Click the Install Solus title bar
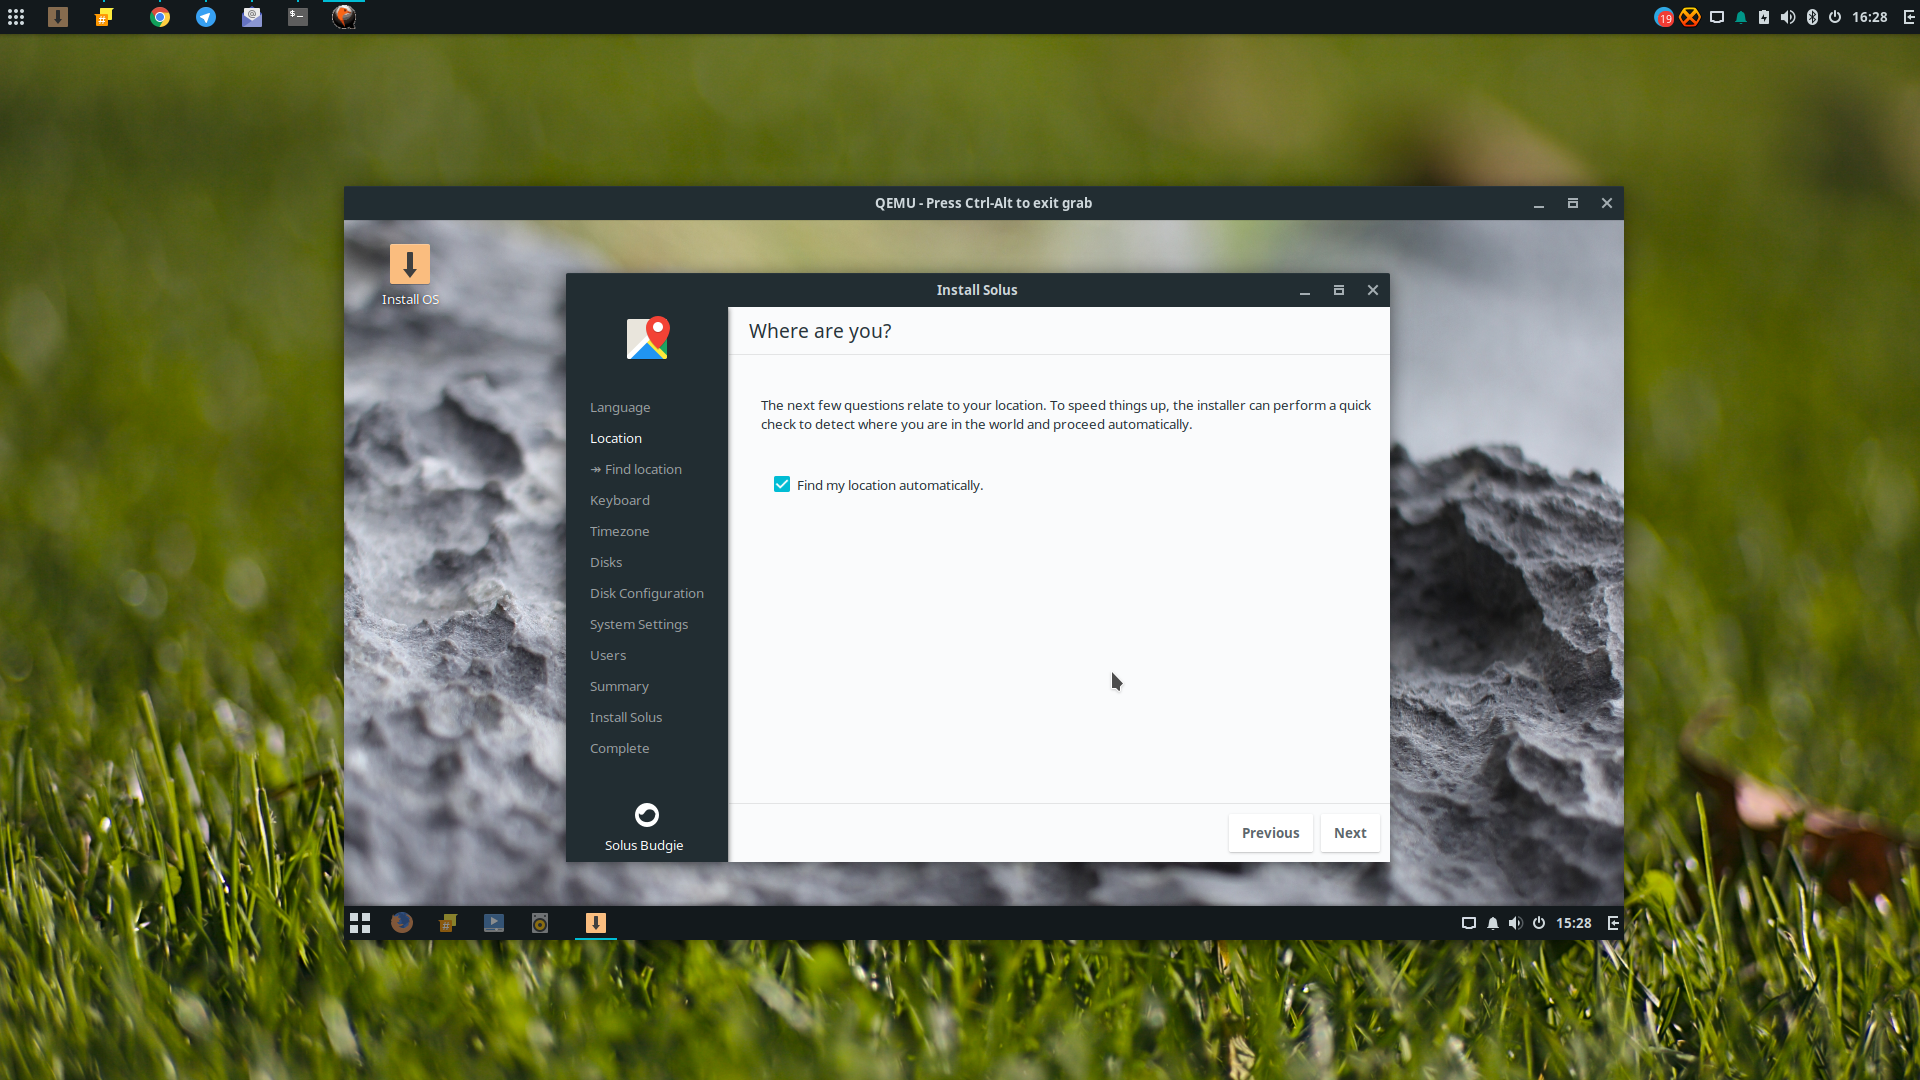 coord(977,290)
